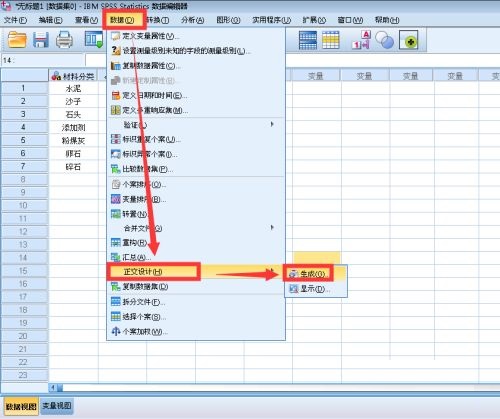Select 转置(N) transpose entry
The height and width of the screenshot is (419, 500).
tap(196, 214)
